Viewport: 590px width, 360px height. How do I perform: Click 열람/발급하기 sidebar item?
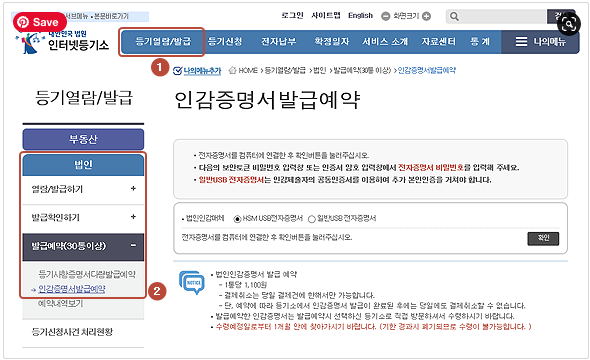83,190
